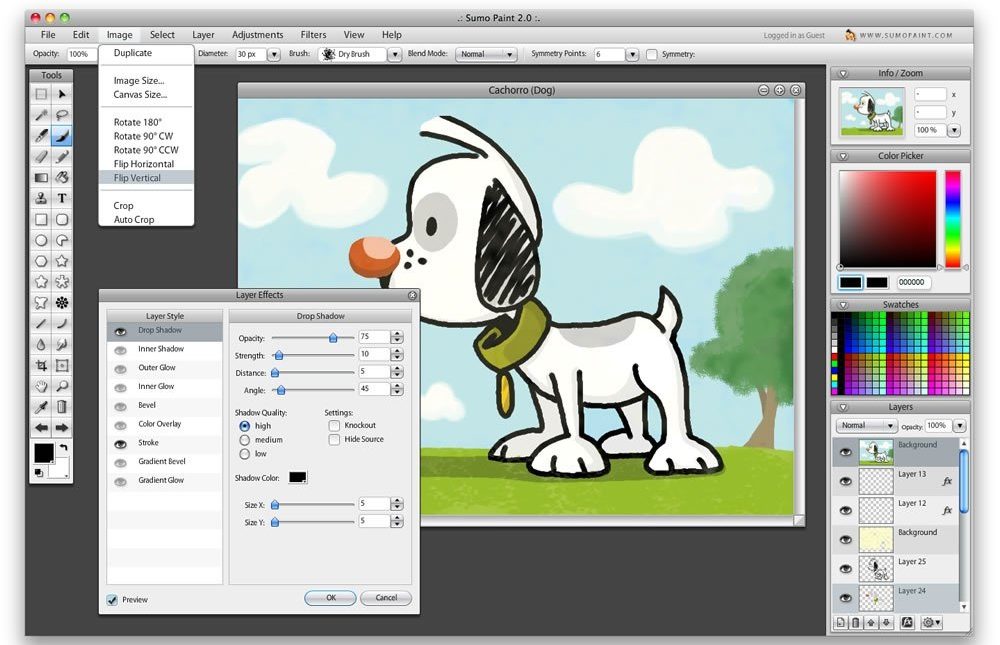
Task: Open the layer Opacity dropdown arrow
Action: (x=959, y=426)
